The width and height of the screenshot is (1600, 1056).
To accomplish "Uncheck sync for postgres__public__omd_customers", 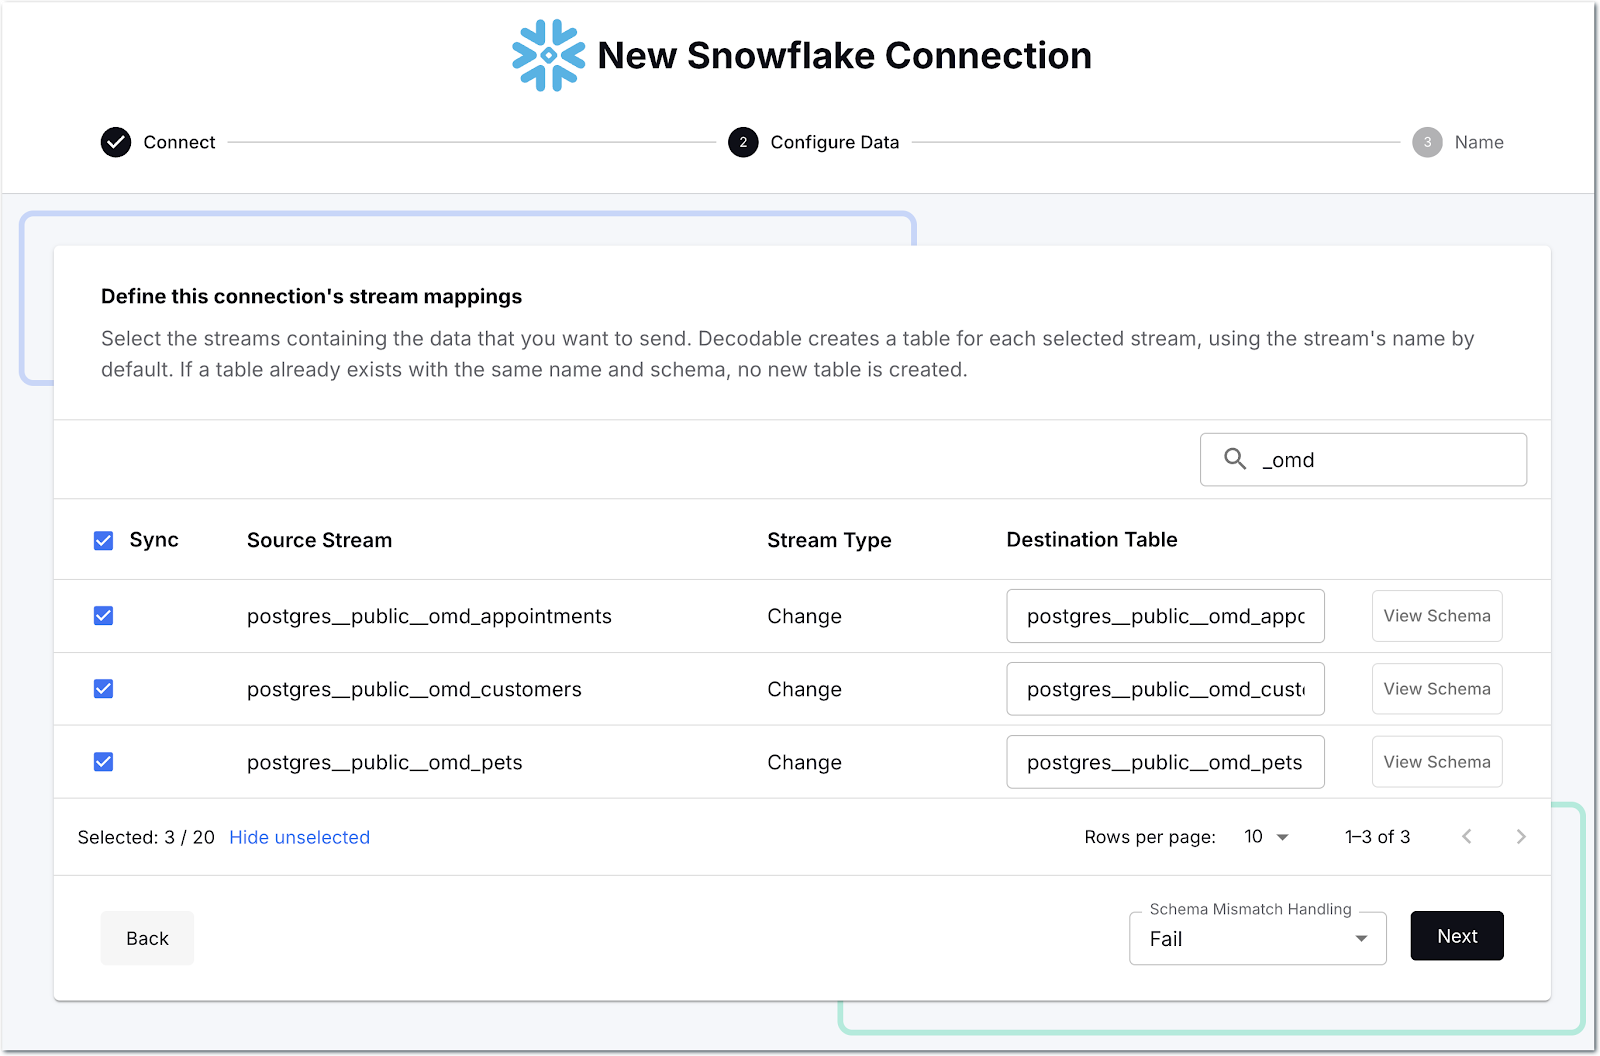I will tap(104, 689).
